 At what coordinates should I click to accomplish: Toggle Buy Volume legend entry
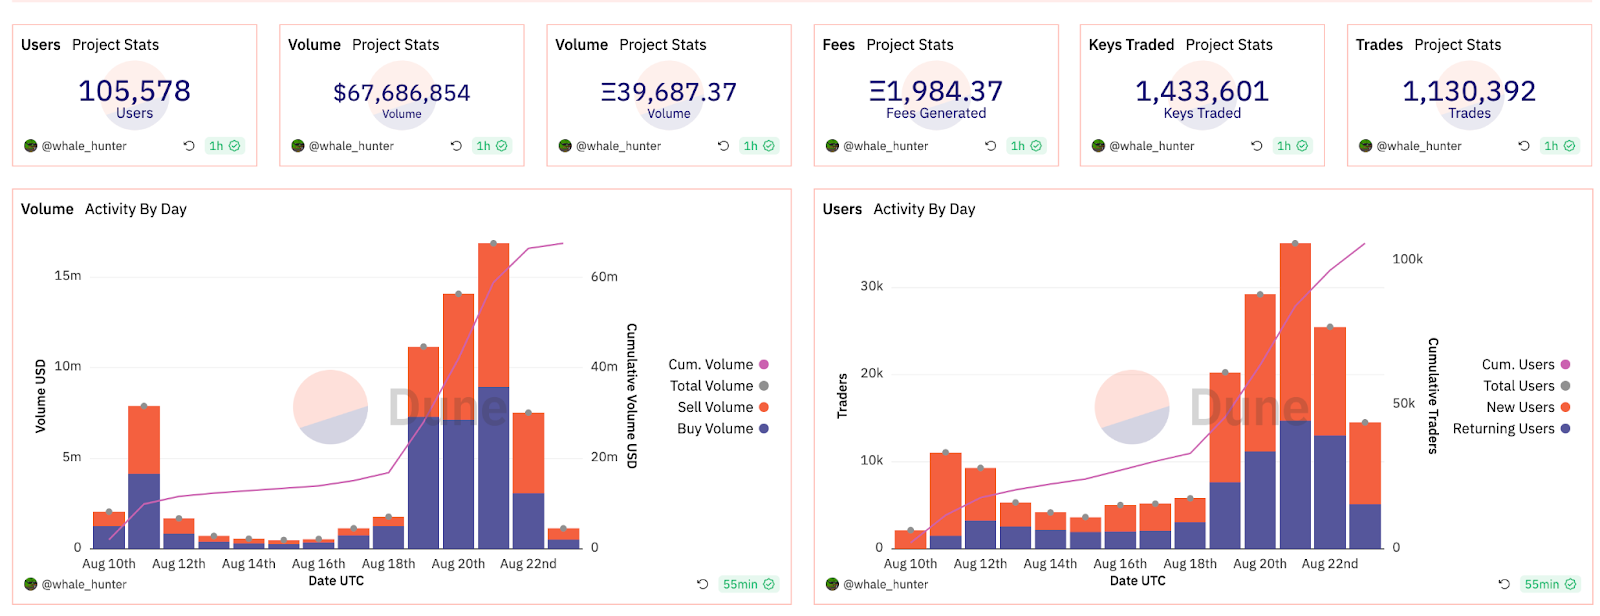tap(715, 429)
